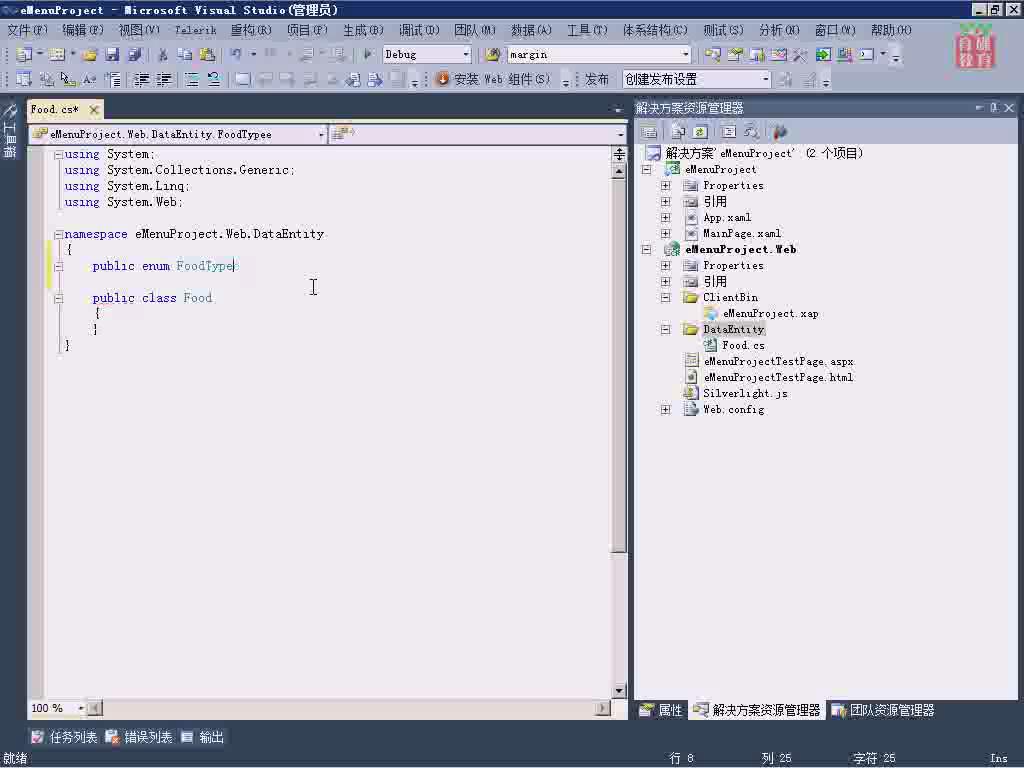The width and height of the screenshot is (1024, 768).
Task: Click the Open File folder icon
Action: (x=90, y=55)
